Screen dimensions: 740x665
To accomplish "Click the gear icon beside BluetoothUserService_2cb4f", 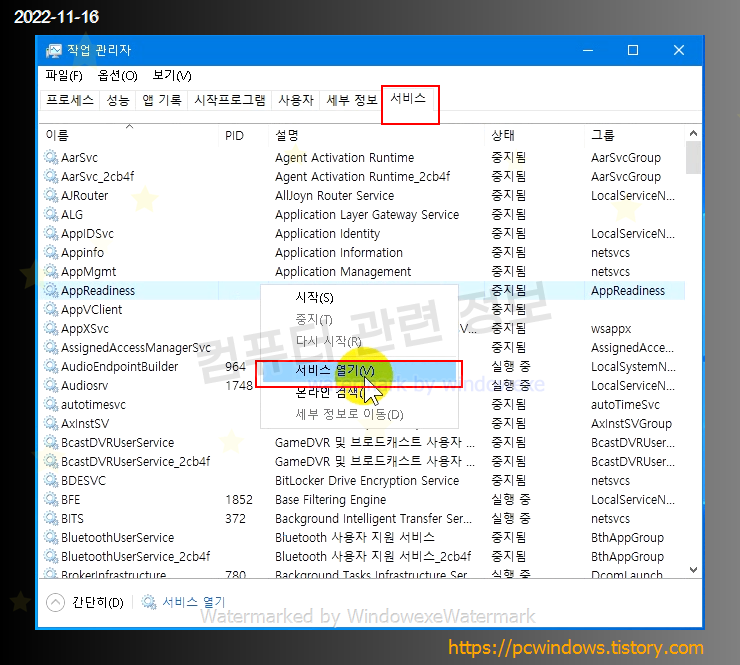I will pos(51,556).
